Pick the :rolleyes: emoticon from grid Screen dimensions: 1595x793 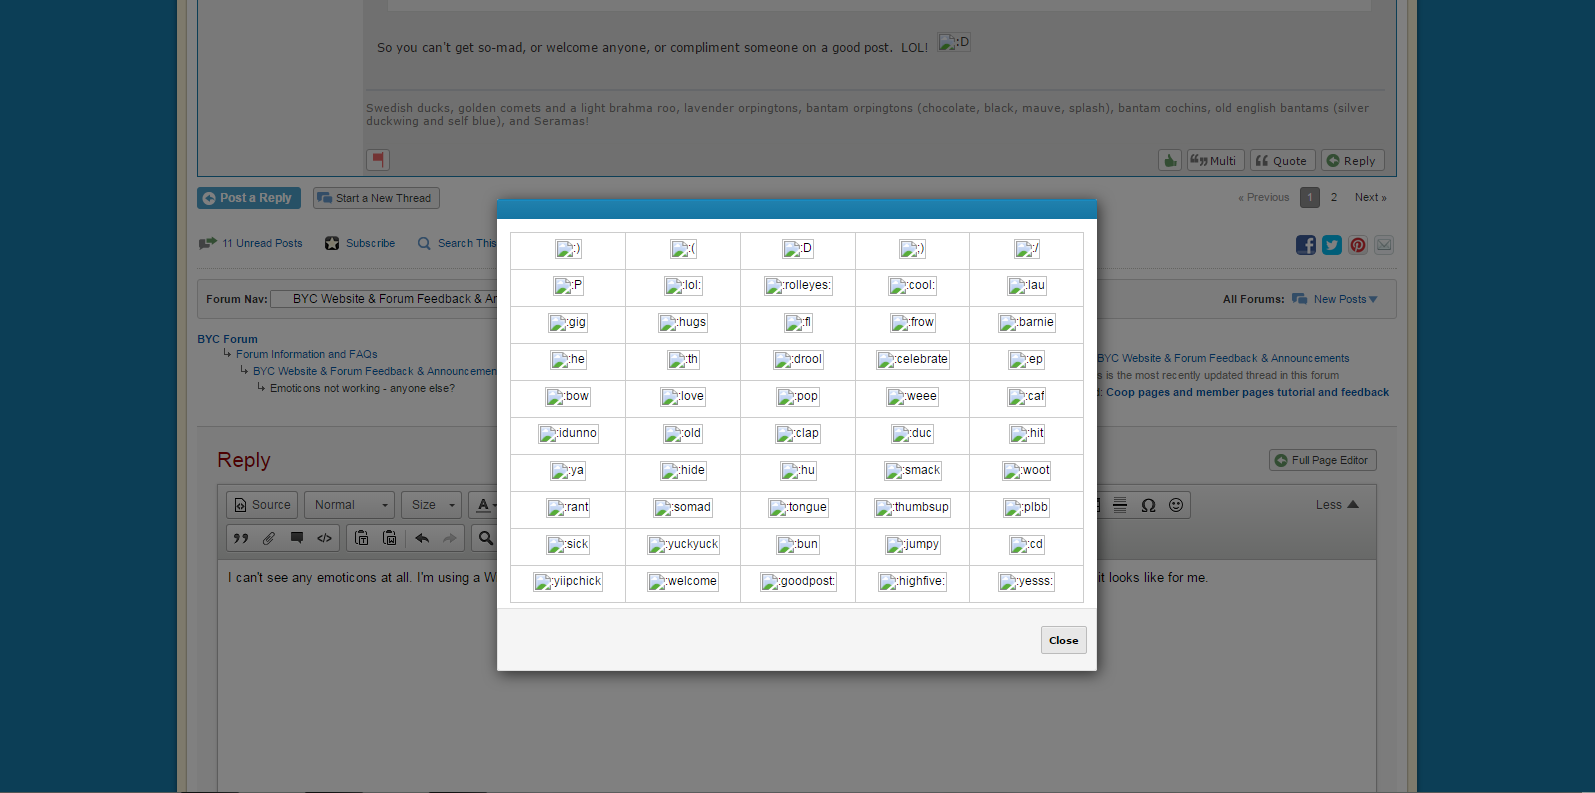[x=798, y=286]
